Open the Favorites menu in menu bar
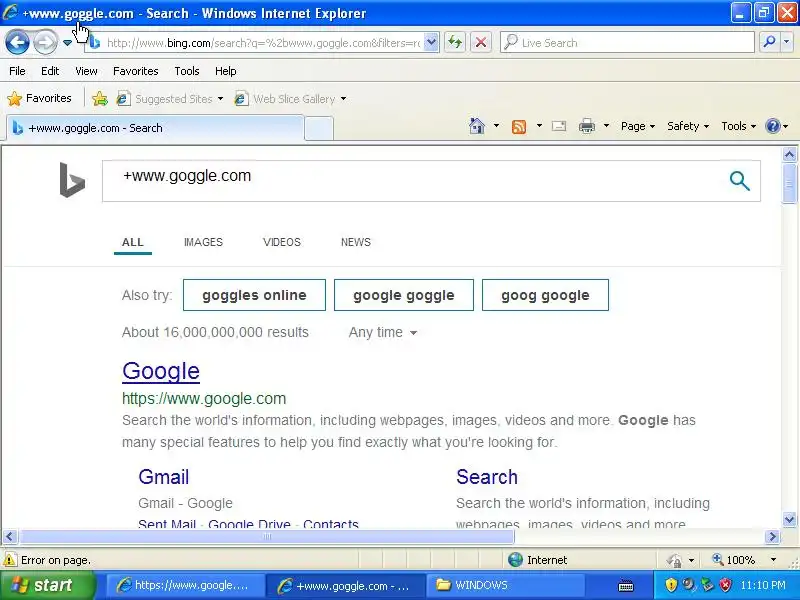Screen dimensions: 800x600 [x=136, y=71]
